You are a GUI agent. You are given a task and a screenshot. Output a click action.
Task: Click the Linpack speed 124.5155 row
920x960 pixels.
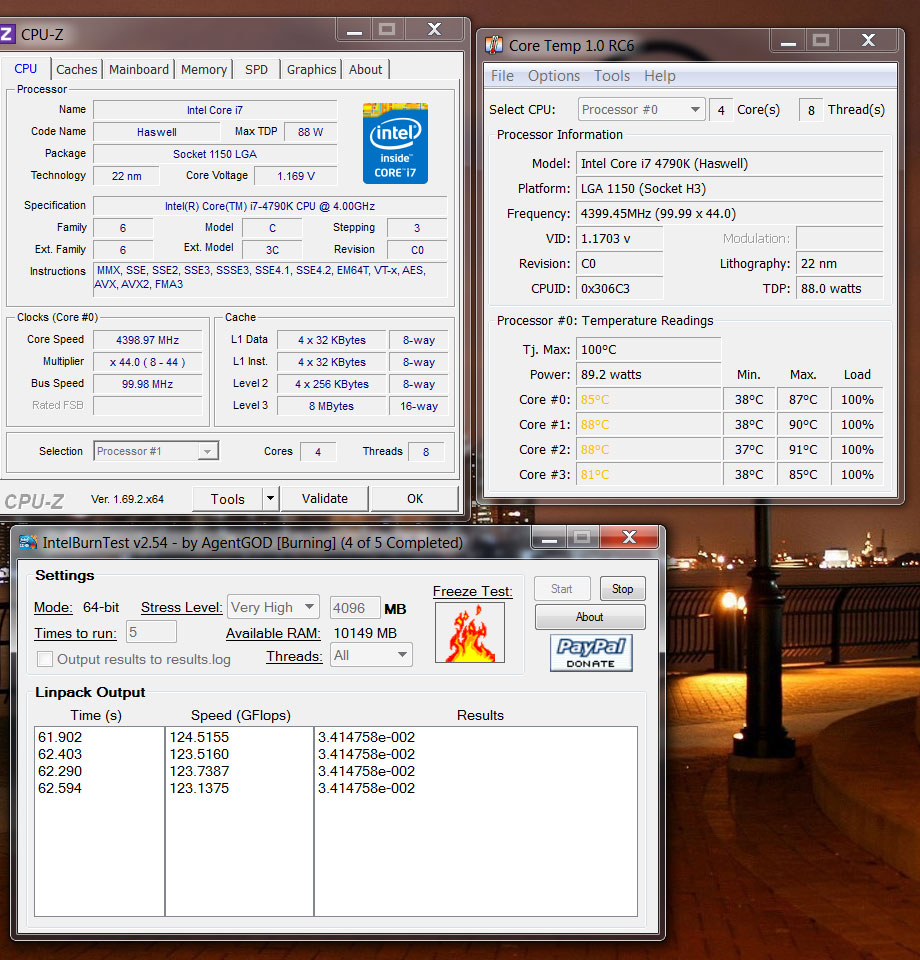point(200,737)
